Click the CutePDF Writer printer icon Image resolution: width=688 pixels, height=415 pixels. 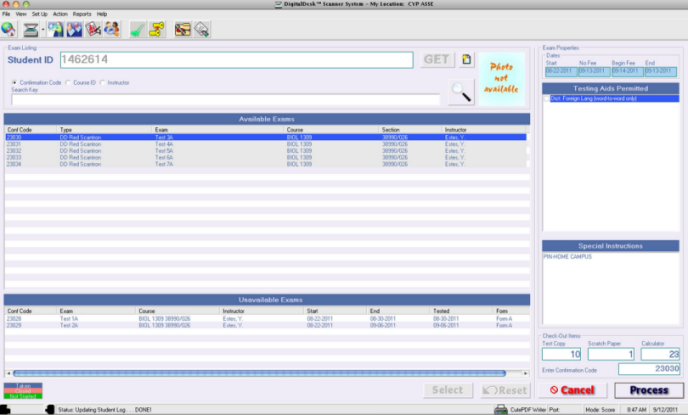pyautogui.click(x=500, y=409)
